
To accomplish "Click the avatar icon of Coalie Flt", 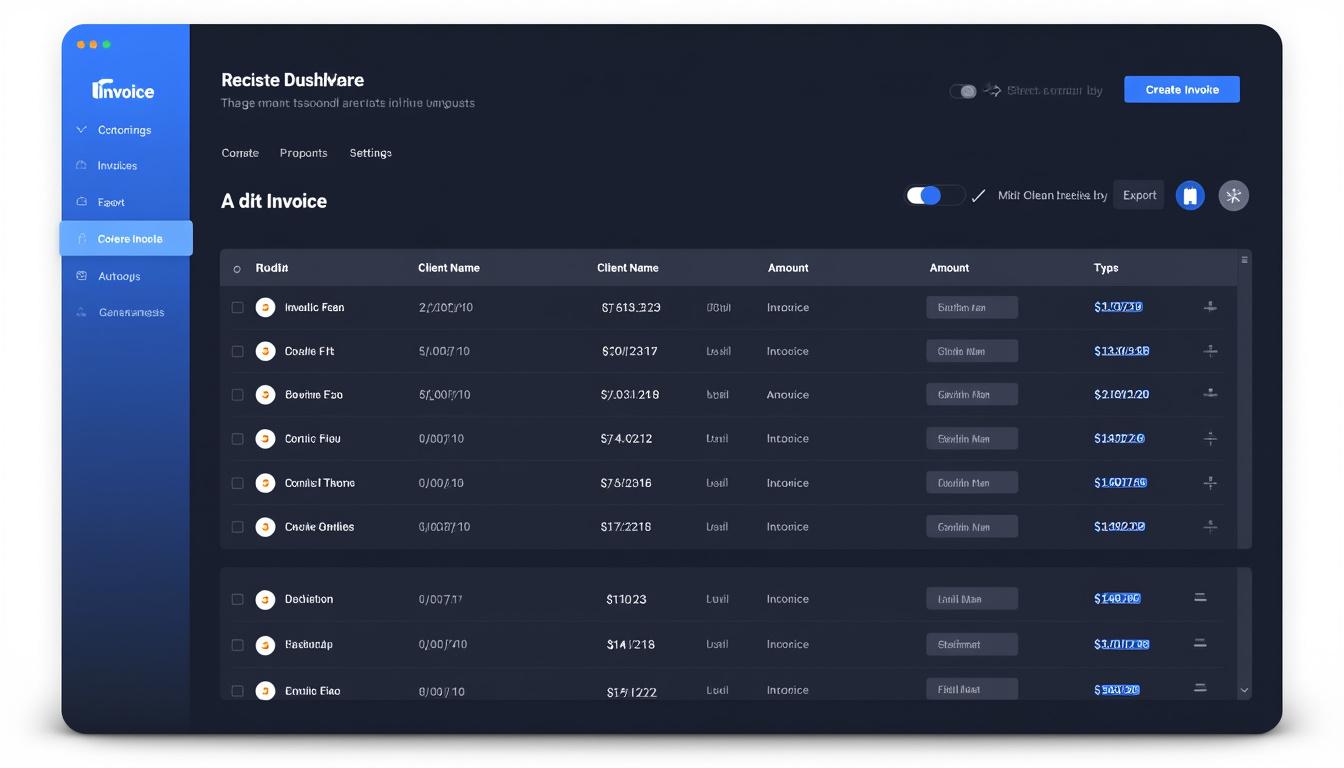I will pyautogui.click(x=265, y=351).
